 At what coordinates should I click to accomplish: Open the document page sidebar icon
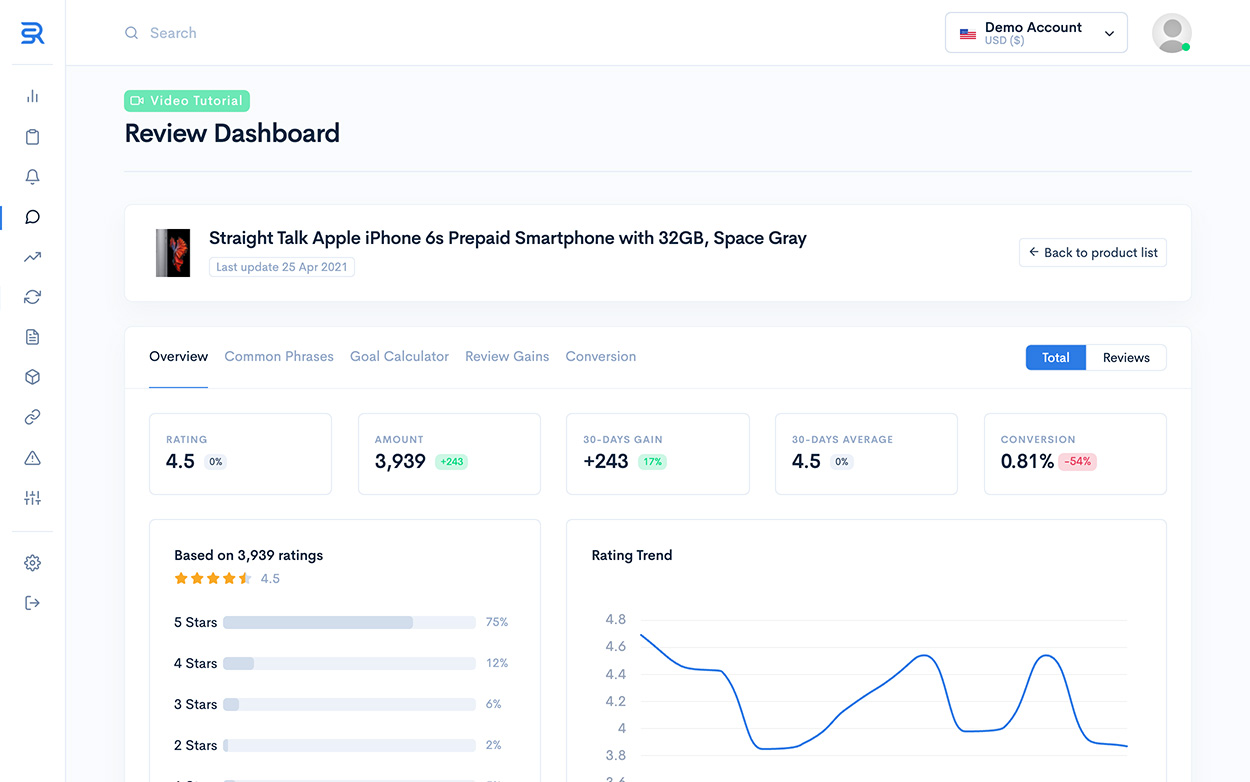click(33, 337)
